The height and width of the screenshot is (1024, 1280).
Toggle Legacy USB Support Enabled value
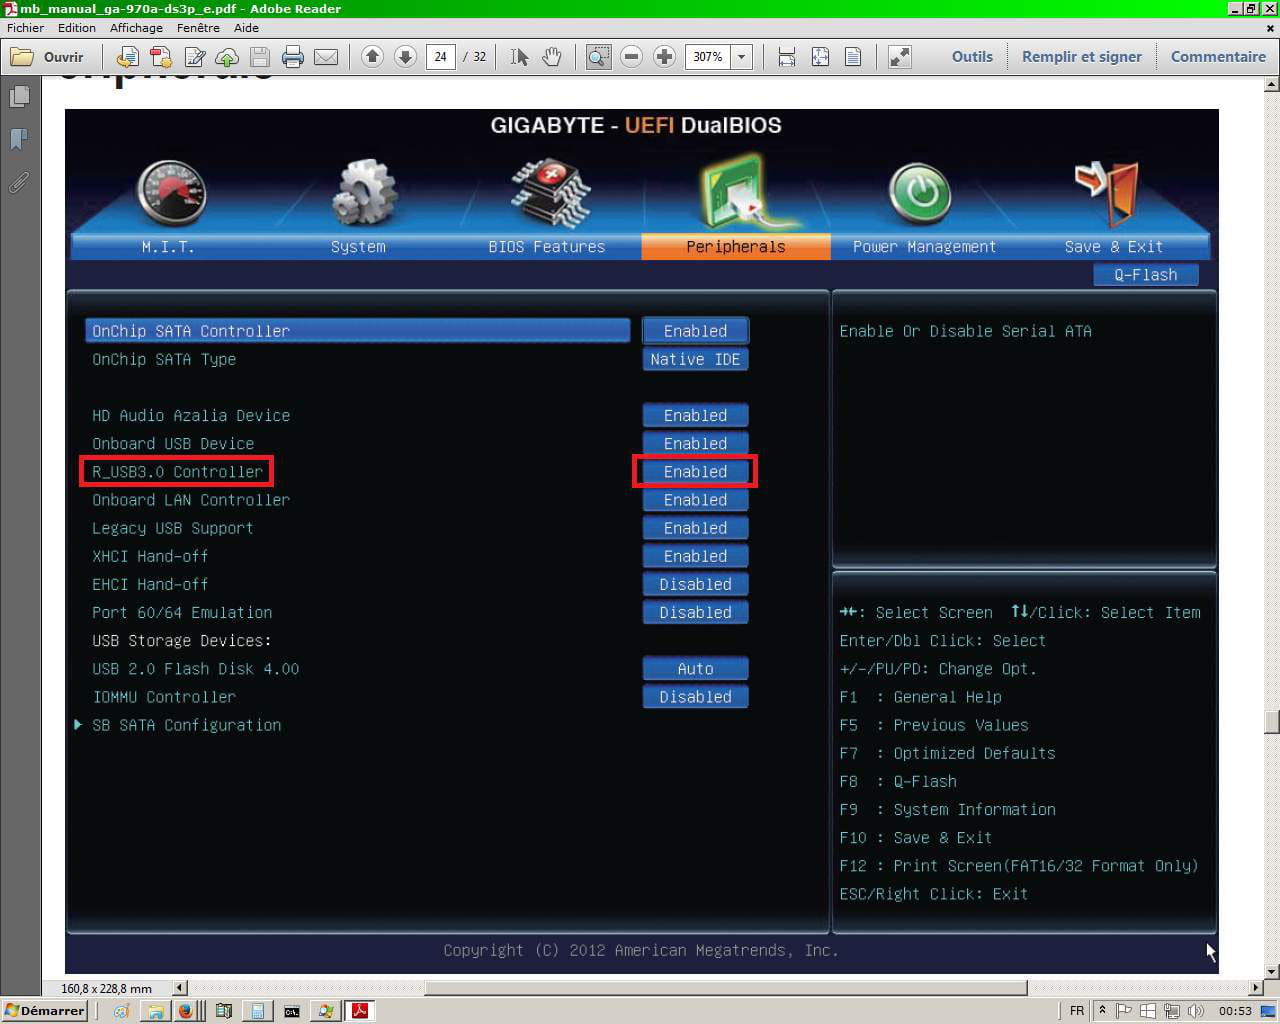[695, 528]
